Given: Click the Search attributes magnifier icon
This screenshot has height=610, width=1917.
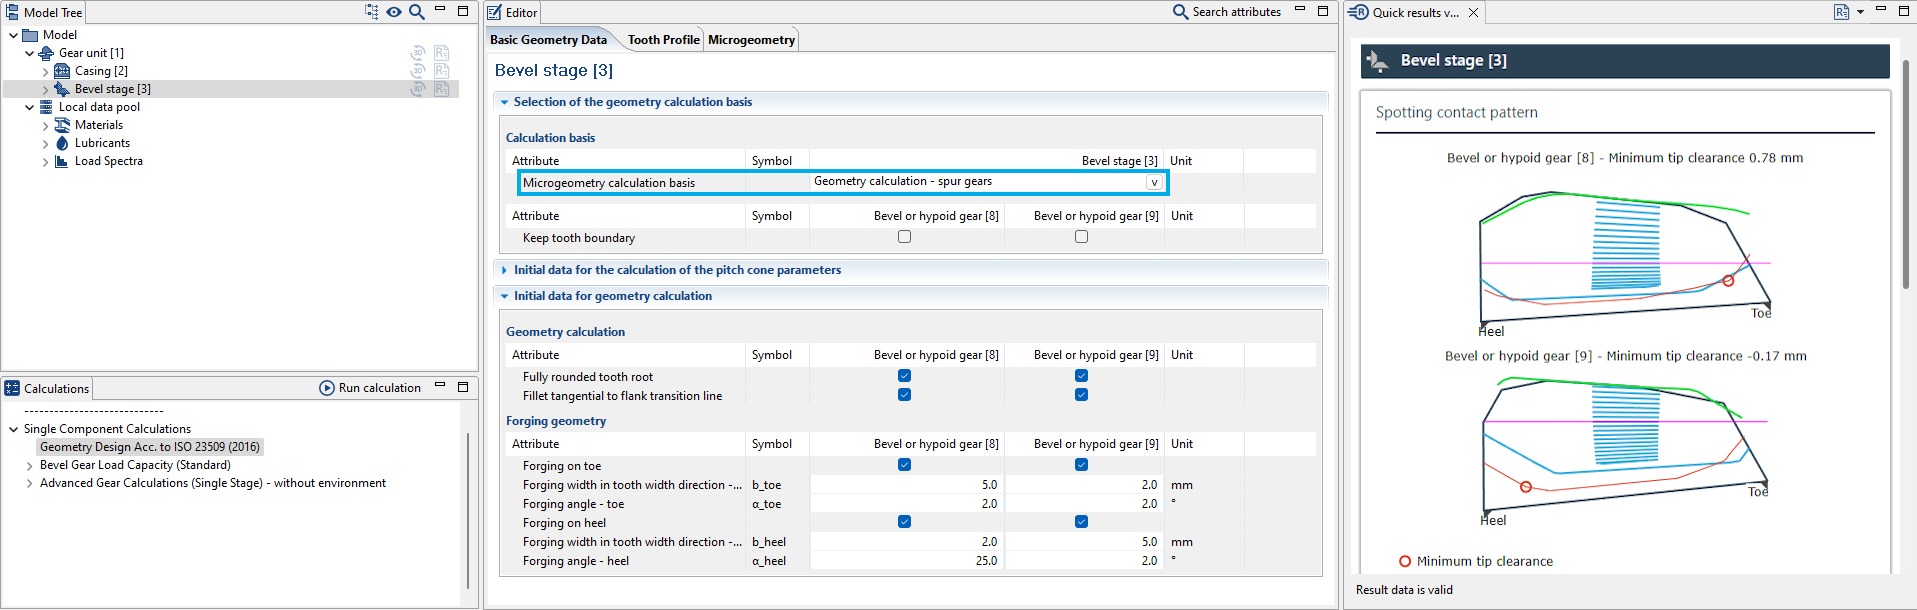Looking at the screenshot, I should click(1180, 12).
